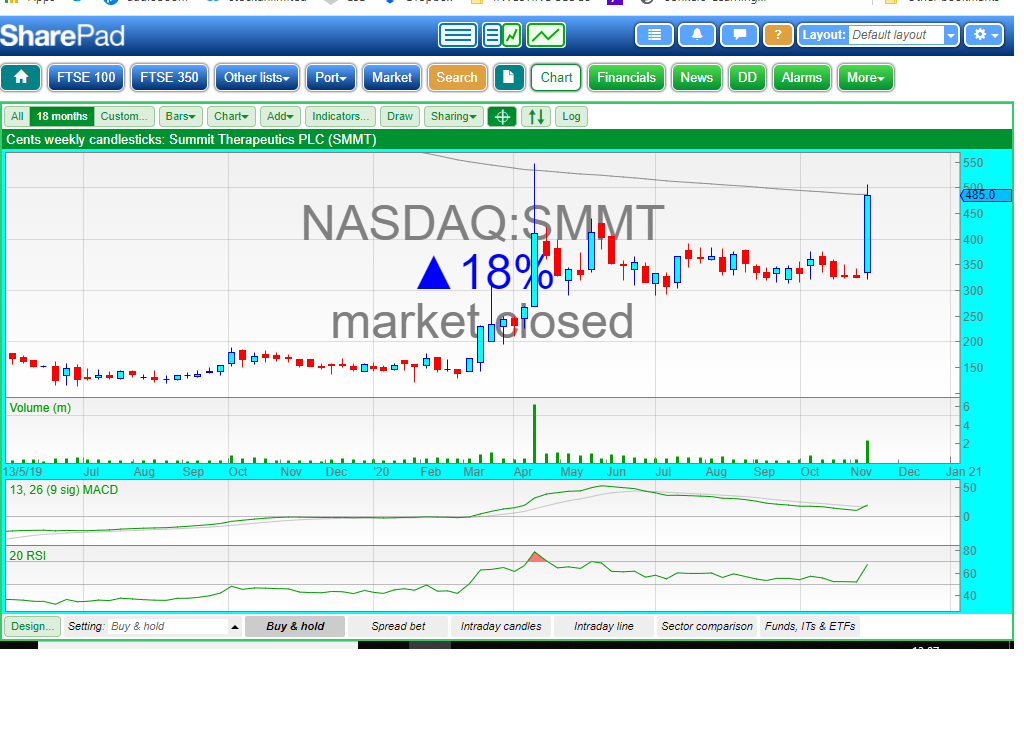Image resolution: width=1024 pixels, height=736 pixels.
Task: Expand the Bars dropdown
Action: (x=180, y=116)
